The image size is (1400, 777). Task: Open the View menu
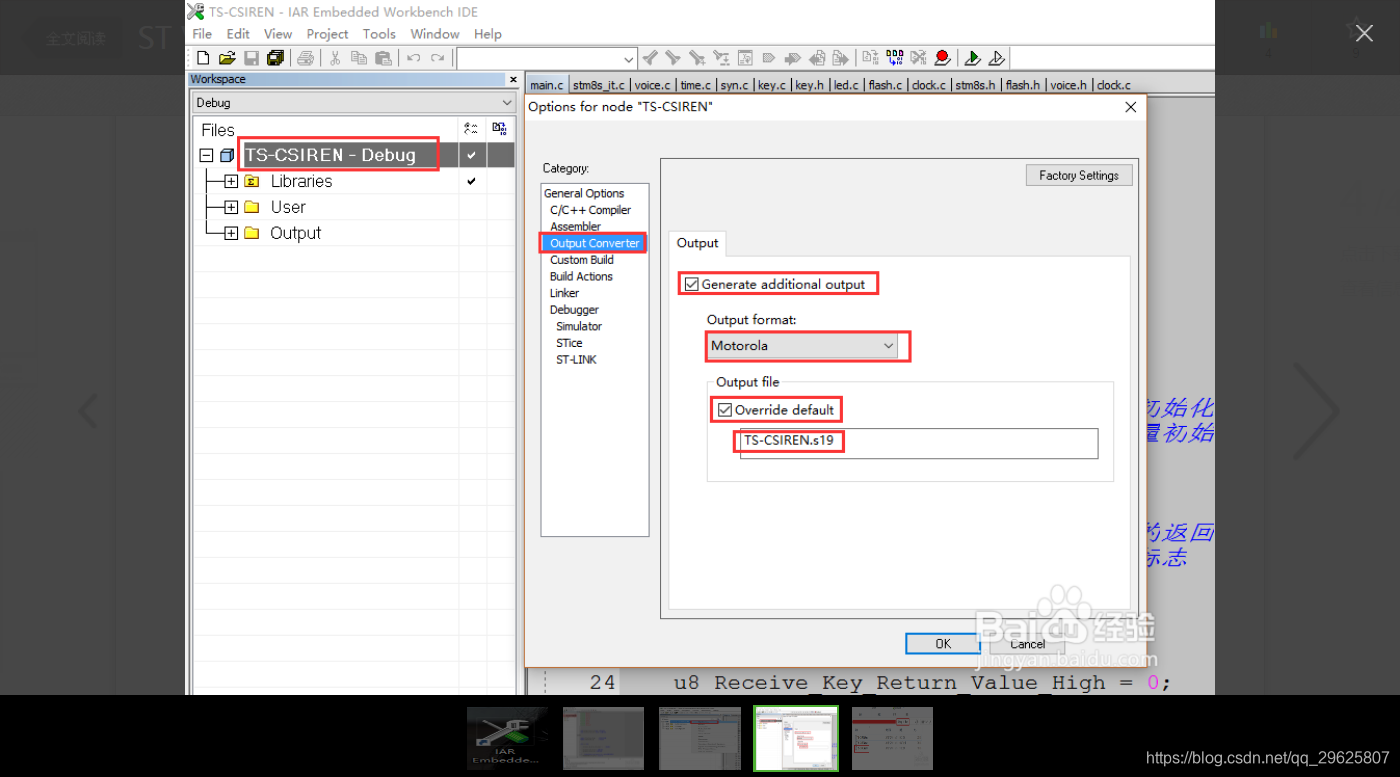[278, 34]
